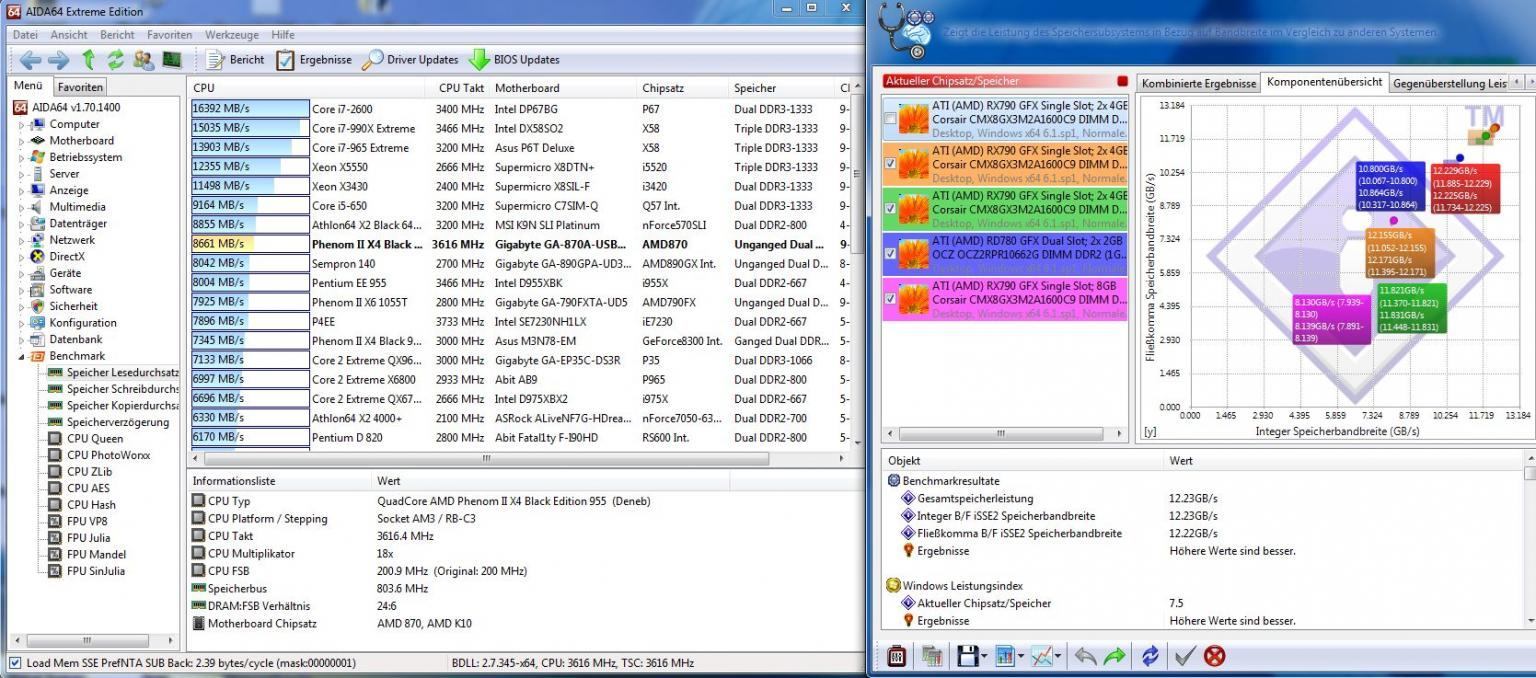Click the highlighted 8661 MB/s Phenom II bar

pyautogui.click(x=250, y=244)
